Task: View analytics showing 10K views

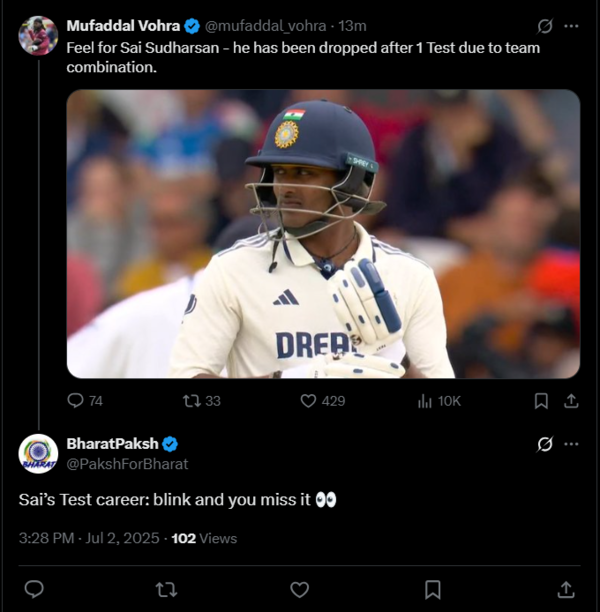Action: [x=424, y=401]
